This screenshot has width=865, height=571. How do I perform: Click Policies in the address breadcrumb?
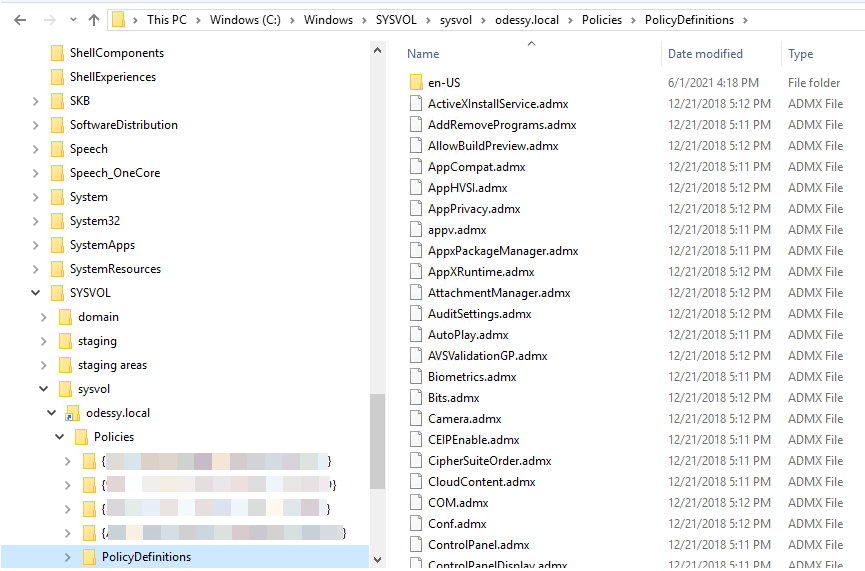tap(602, 20)
